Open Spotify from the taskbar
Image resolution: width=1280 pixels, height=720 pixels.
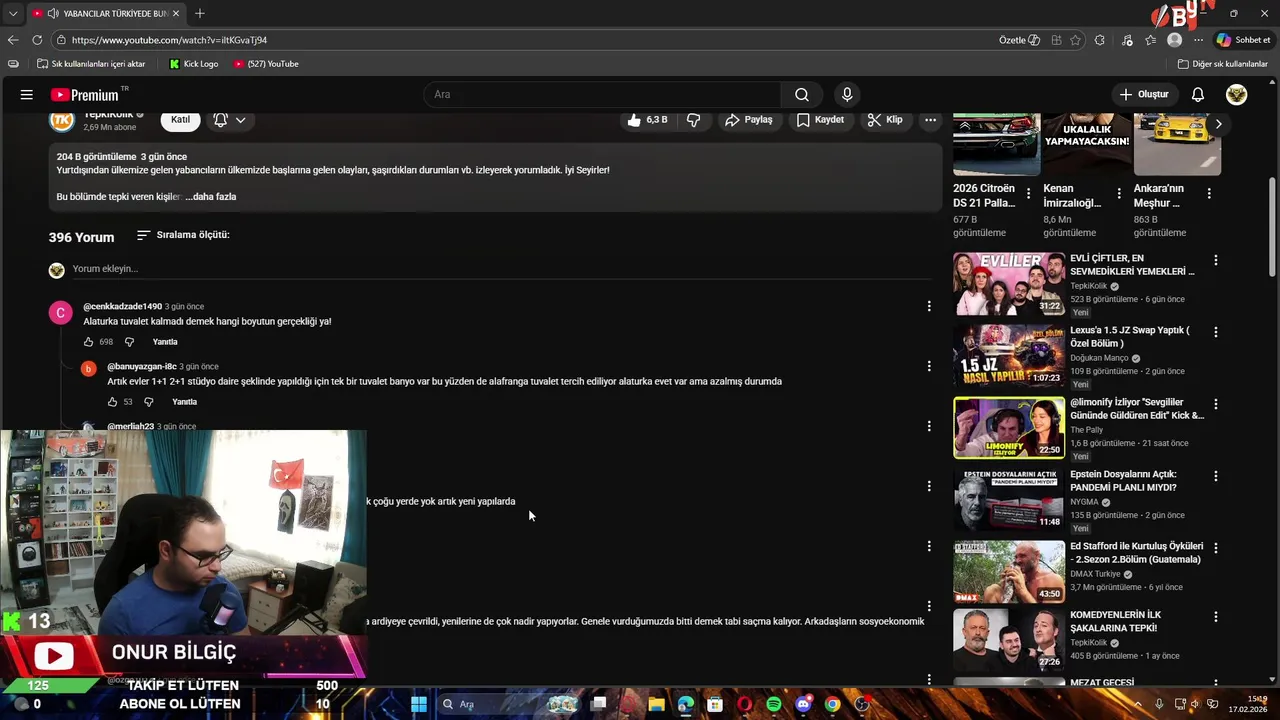point(774,704)
